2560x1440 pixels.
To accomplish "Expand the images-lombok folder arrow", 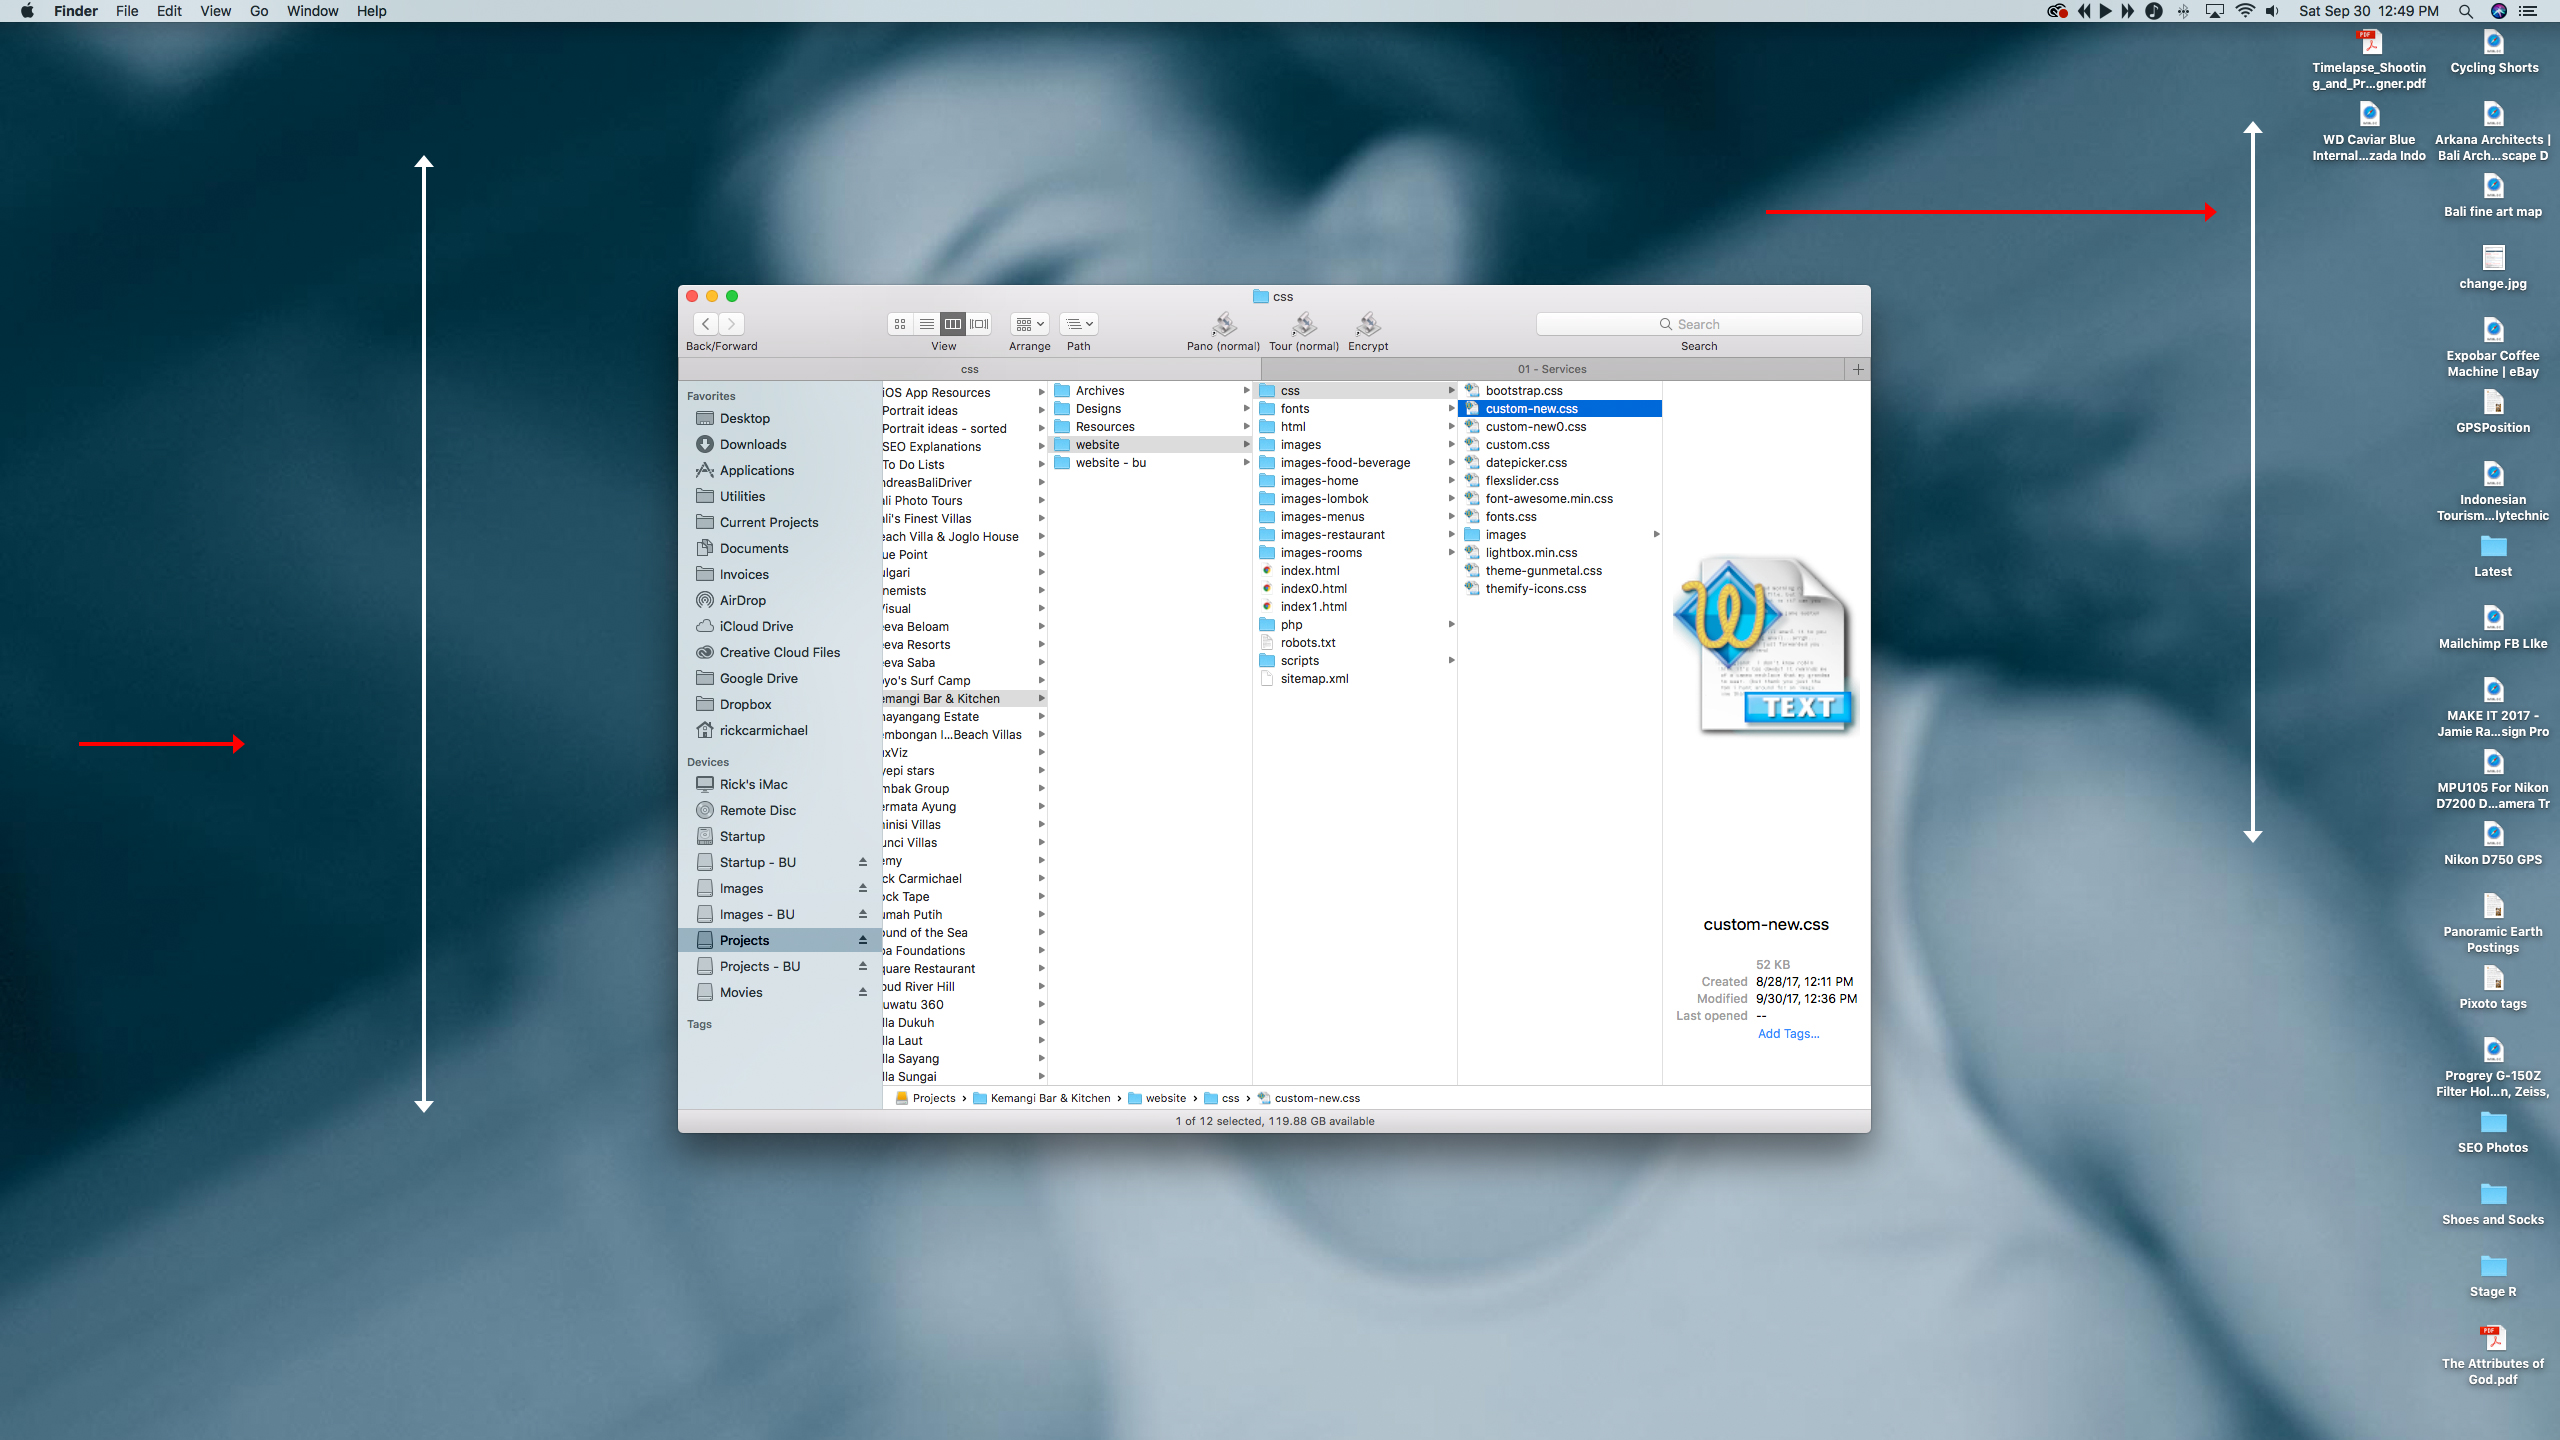I will 1451,499.
